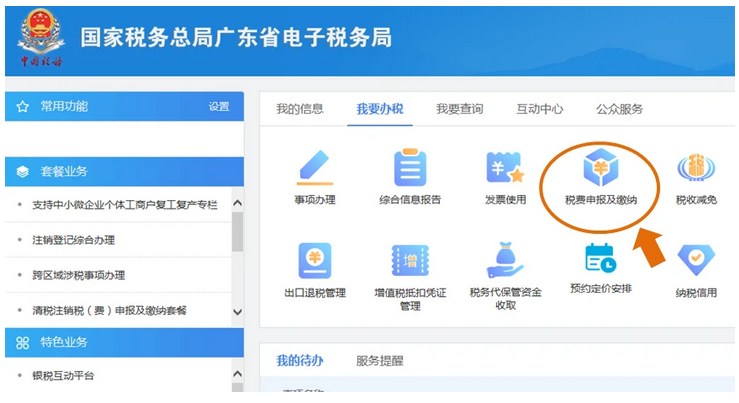Click the 发票使用 label text

505,199
